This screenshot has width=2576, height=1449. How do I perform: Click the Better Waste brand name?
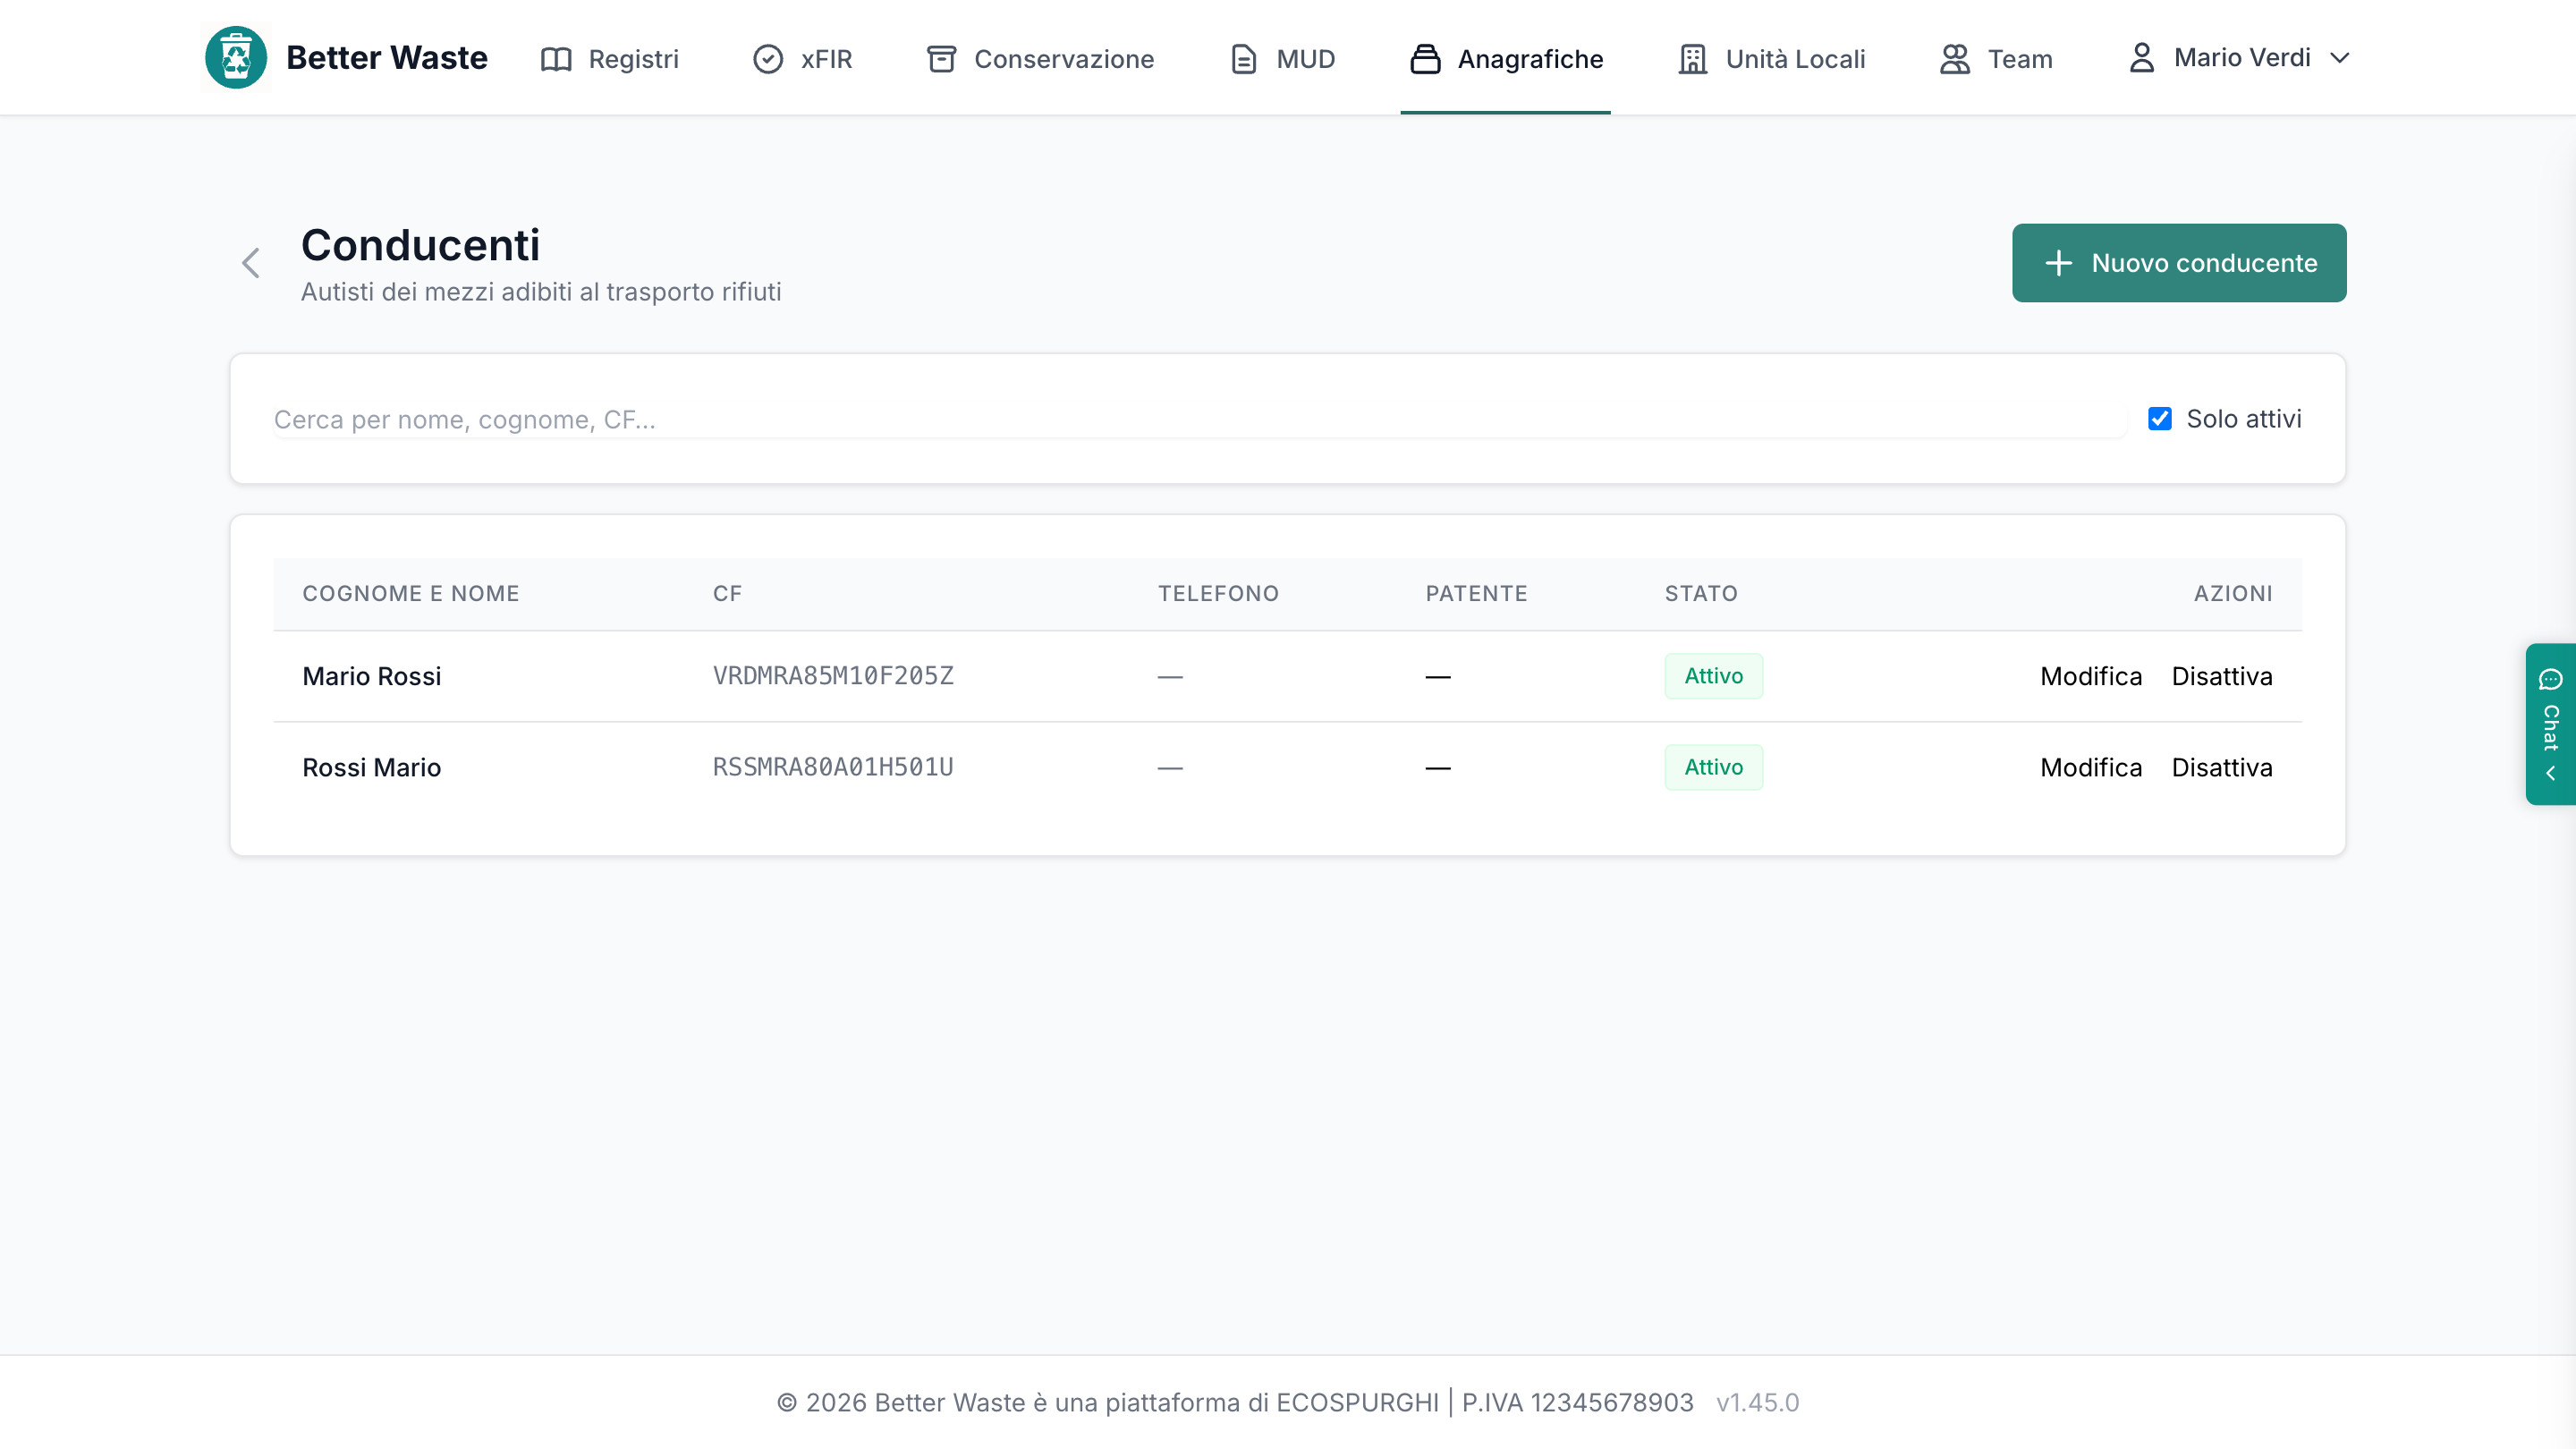pos(387,58)
